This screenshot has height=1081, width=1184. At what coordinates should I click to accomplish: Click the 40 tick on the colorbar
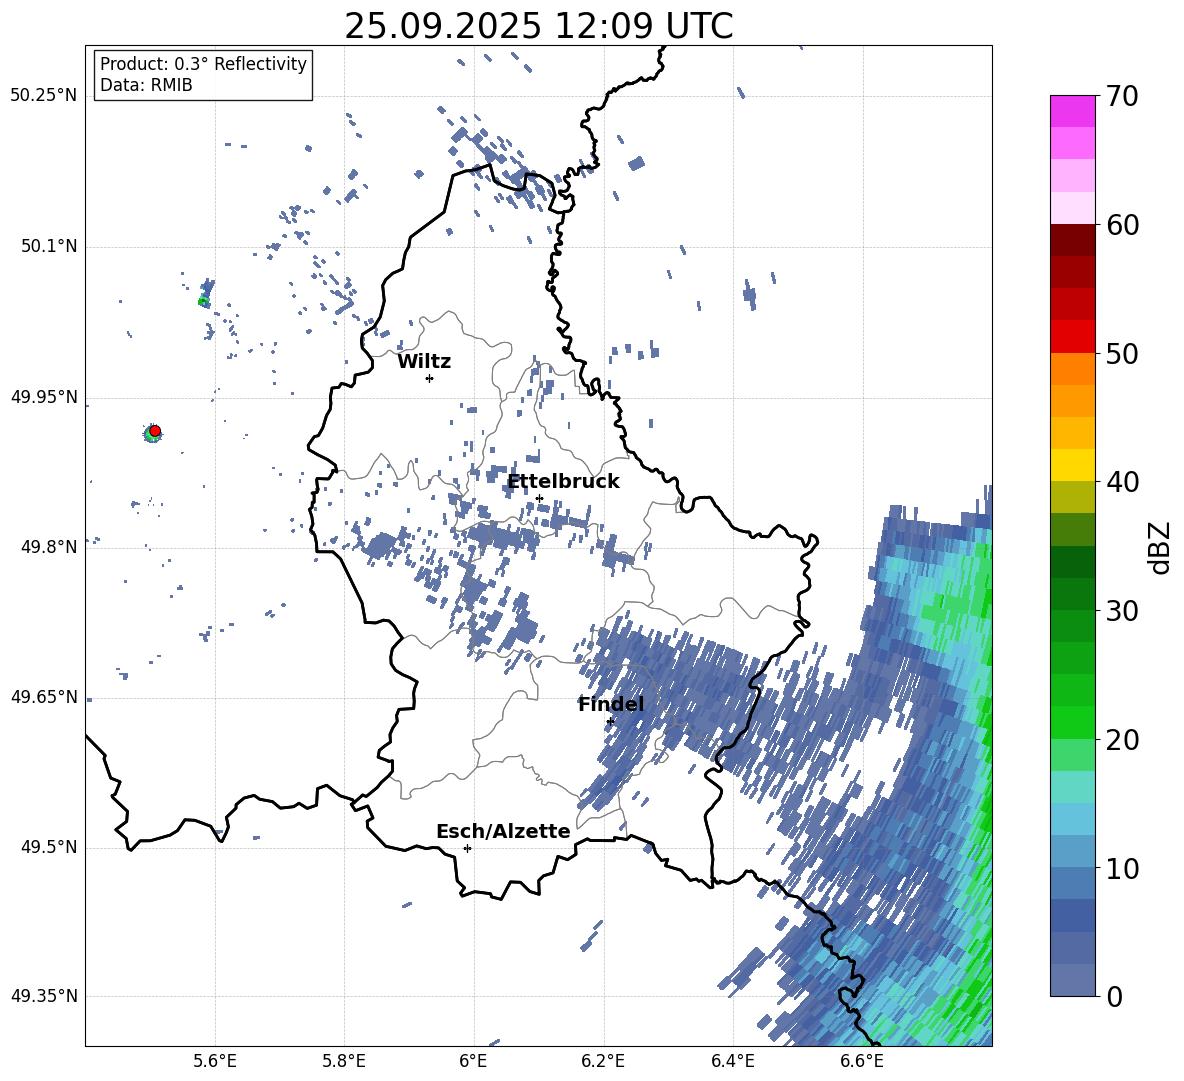pyautogui.click(x=1122, y=482)
